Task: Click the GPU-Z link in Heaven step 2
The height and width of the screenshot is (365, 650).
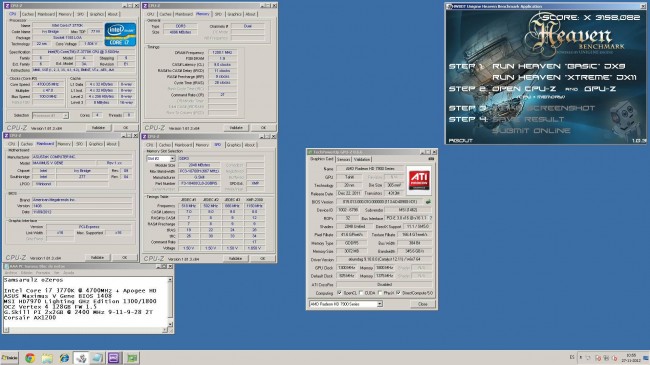Action: 600,89
